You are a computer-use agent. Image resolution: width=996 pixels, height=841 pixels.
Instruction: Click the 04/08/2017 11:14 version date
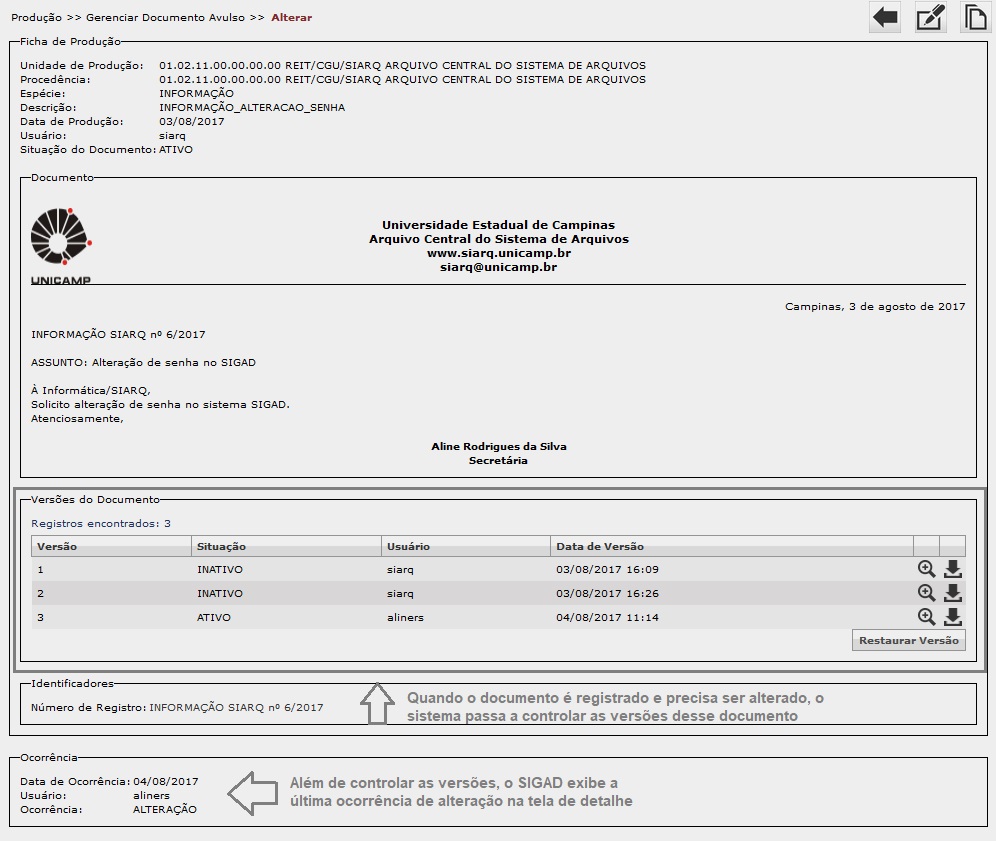pyautogui.click(x=607, y=617)
